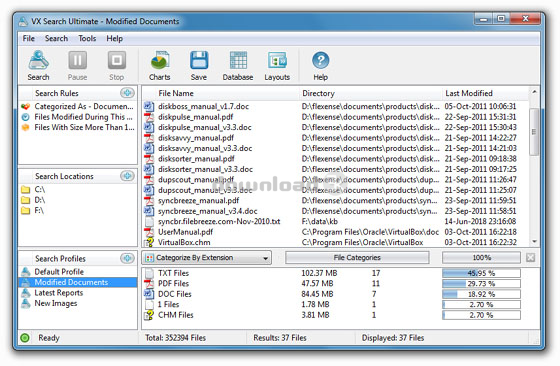Screen dimensions: 560x366
Task: Add a location via Search Locations plus icon
Action: tap(127, 176)
